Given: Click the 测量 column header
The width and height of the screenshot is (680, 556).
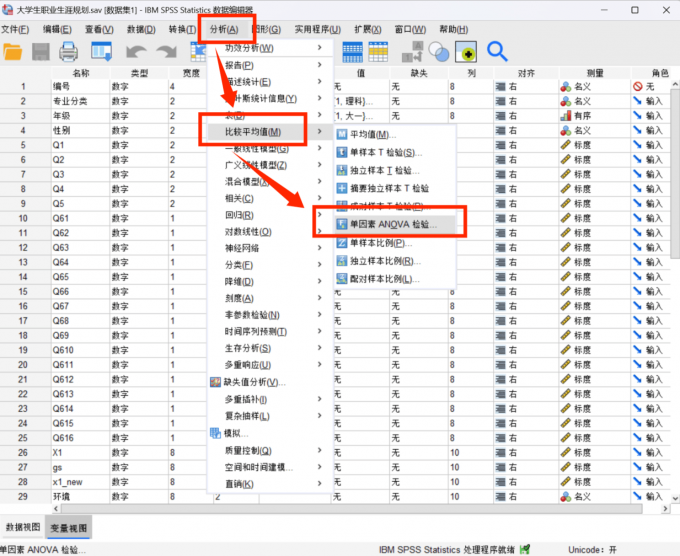Looking at the screenshot, I should click(595, 73).
